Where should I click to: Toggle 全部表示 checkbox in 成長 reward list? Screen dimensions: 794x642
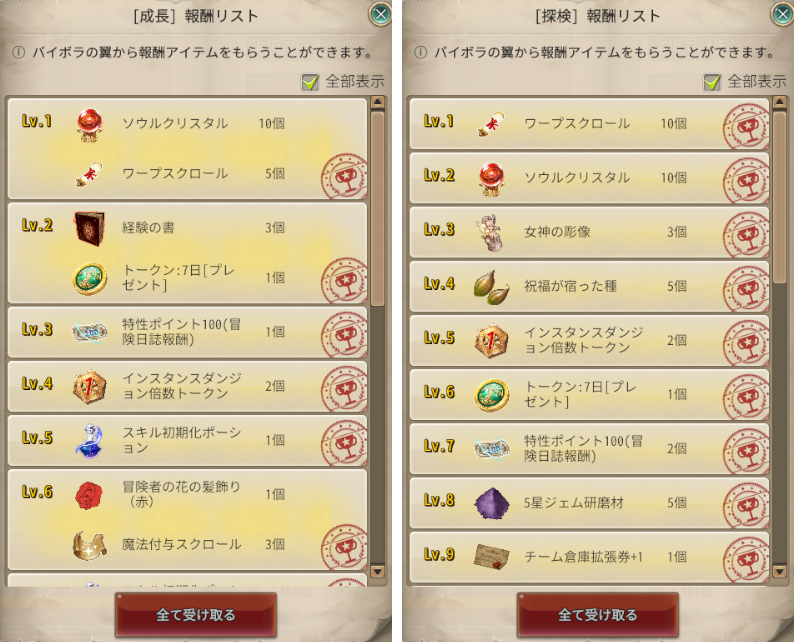coord(310,82)
